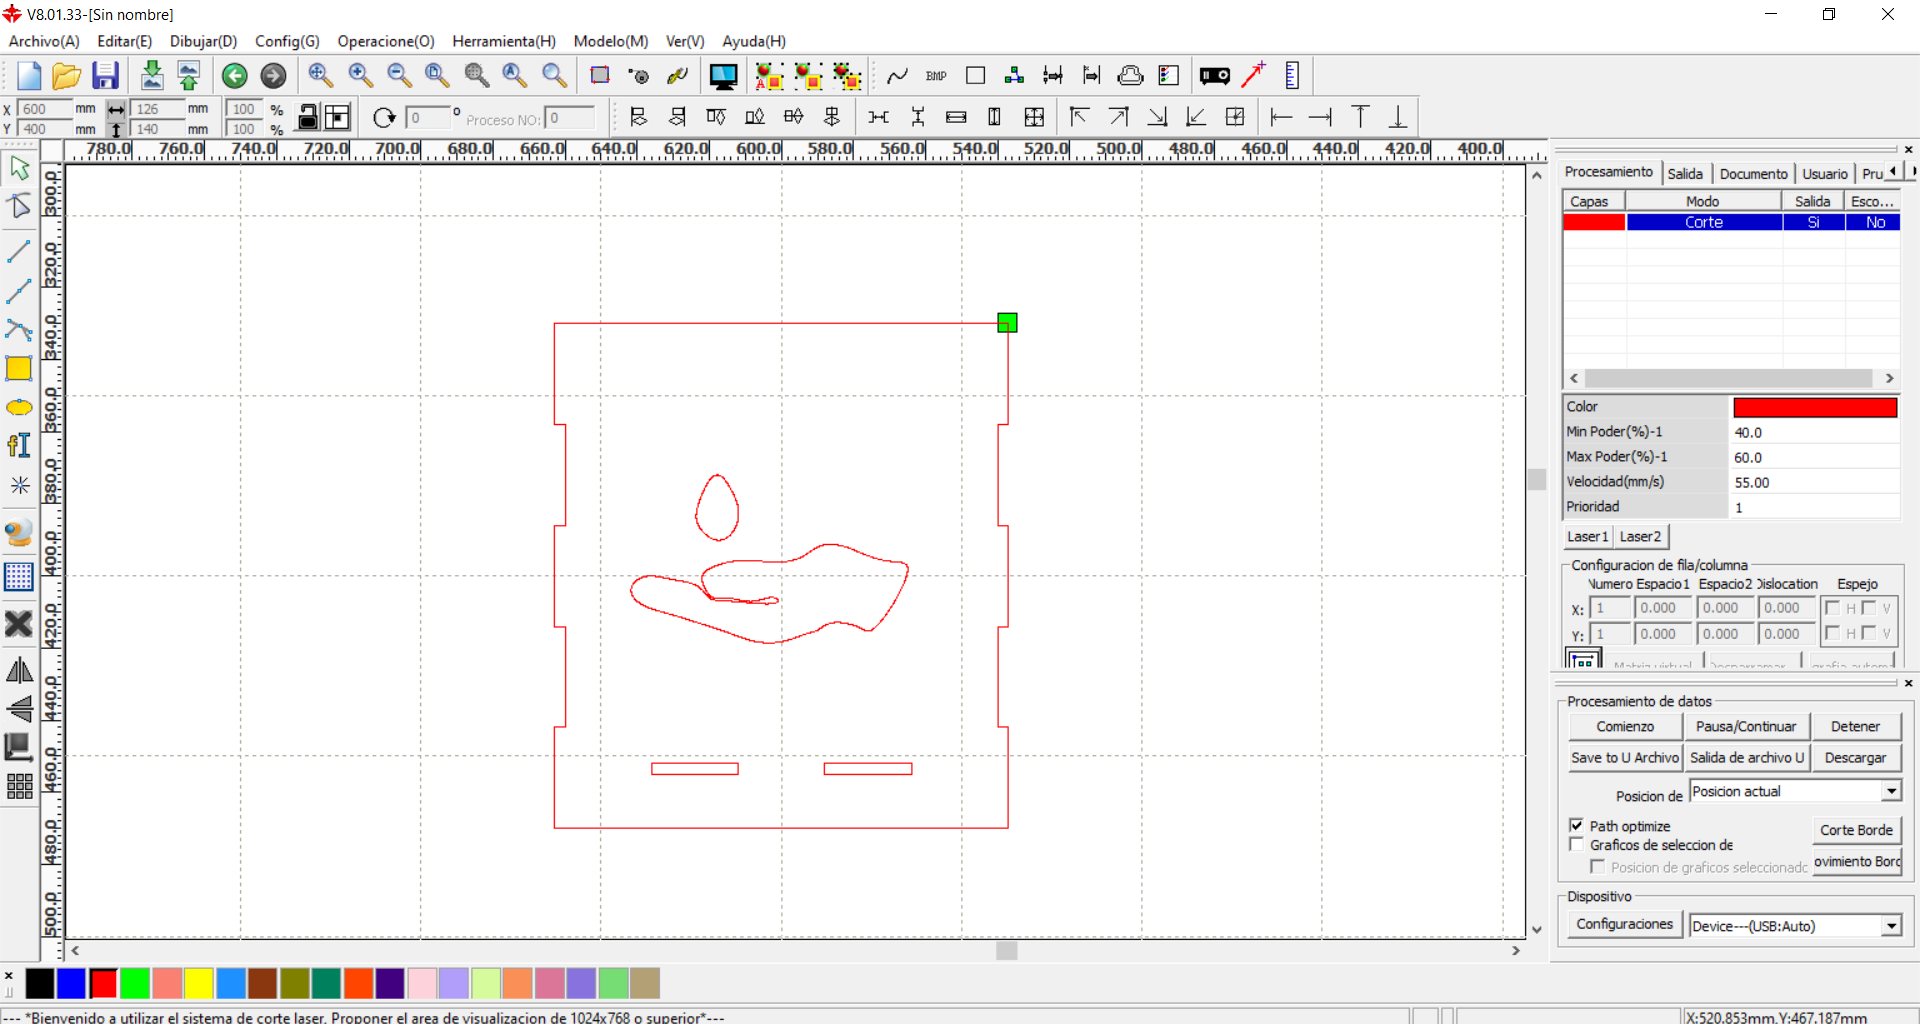Click the X position input field
1920x1024 pixels.
45,109
